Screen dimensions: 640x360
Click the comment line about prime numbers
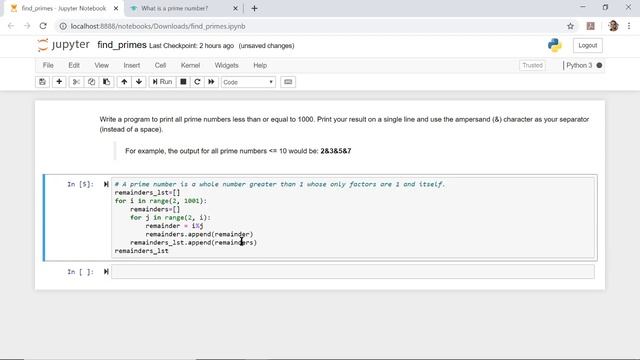[280, 184]
